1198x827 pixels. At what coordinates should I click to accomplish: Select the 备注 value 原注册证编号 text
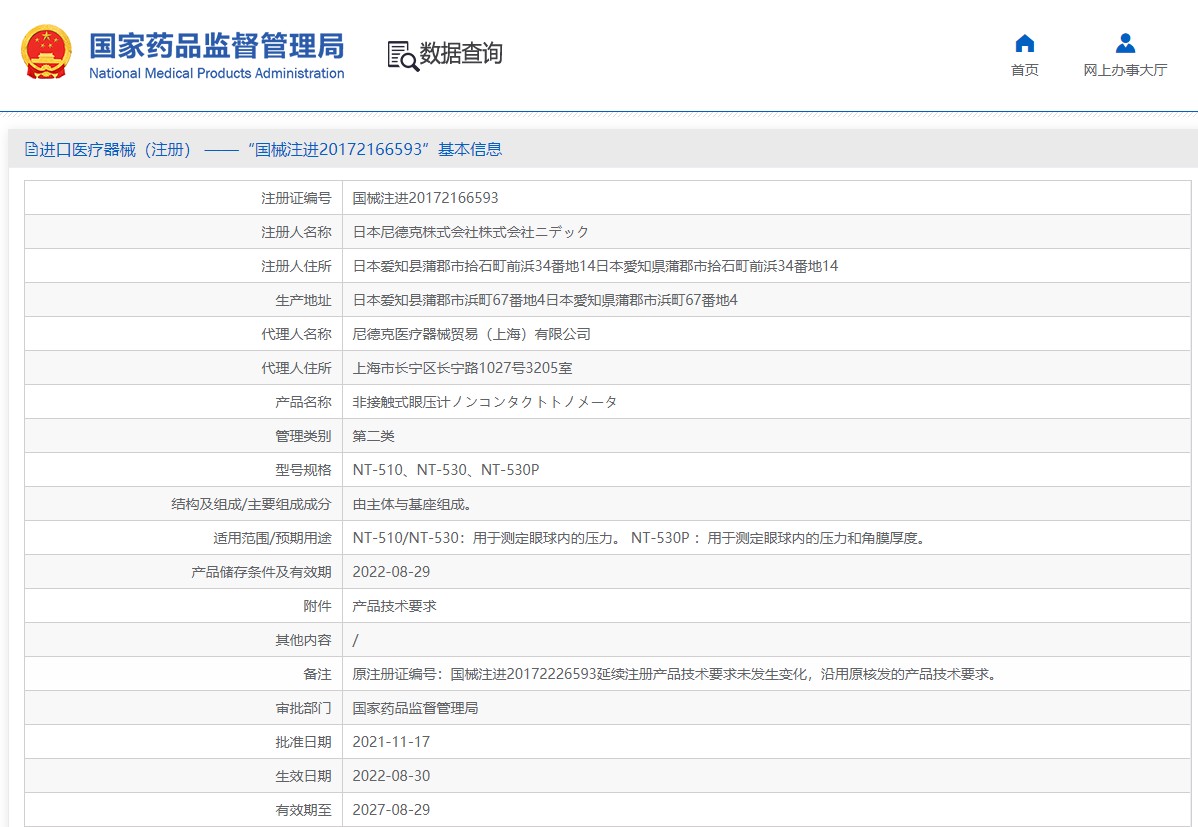(675, 674)
